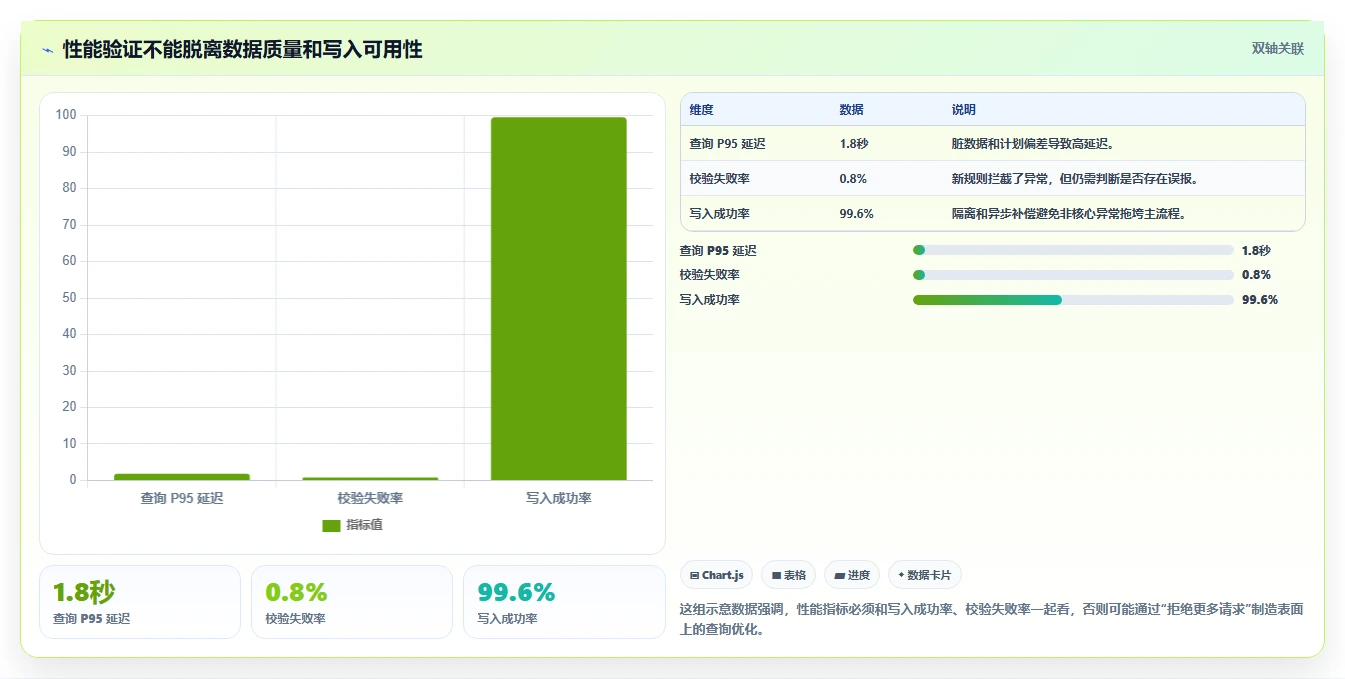Open the 0.8% stat card
1345x679 pixels.
352,602
